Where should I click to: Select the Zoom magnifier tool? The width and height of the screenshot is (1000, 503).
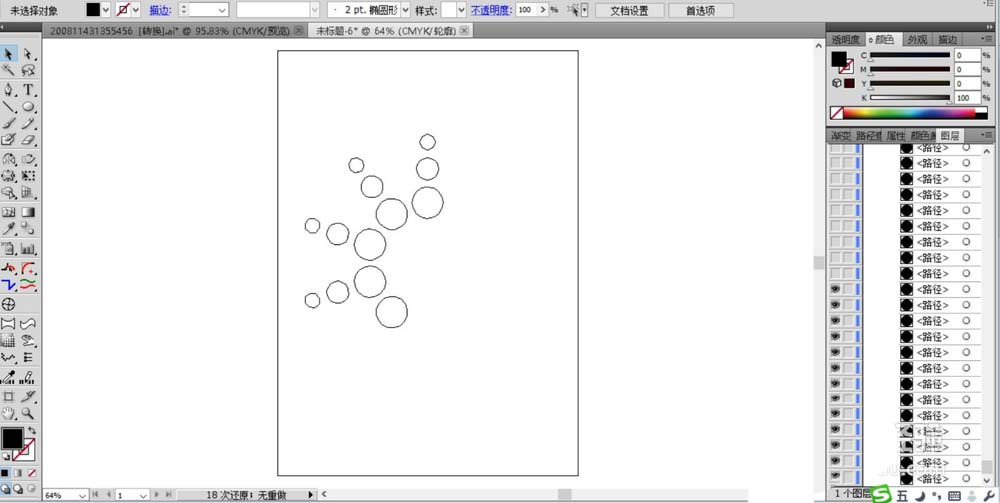[28, 413]
